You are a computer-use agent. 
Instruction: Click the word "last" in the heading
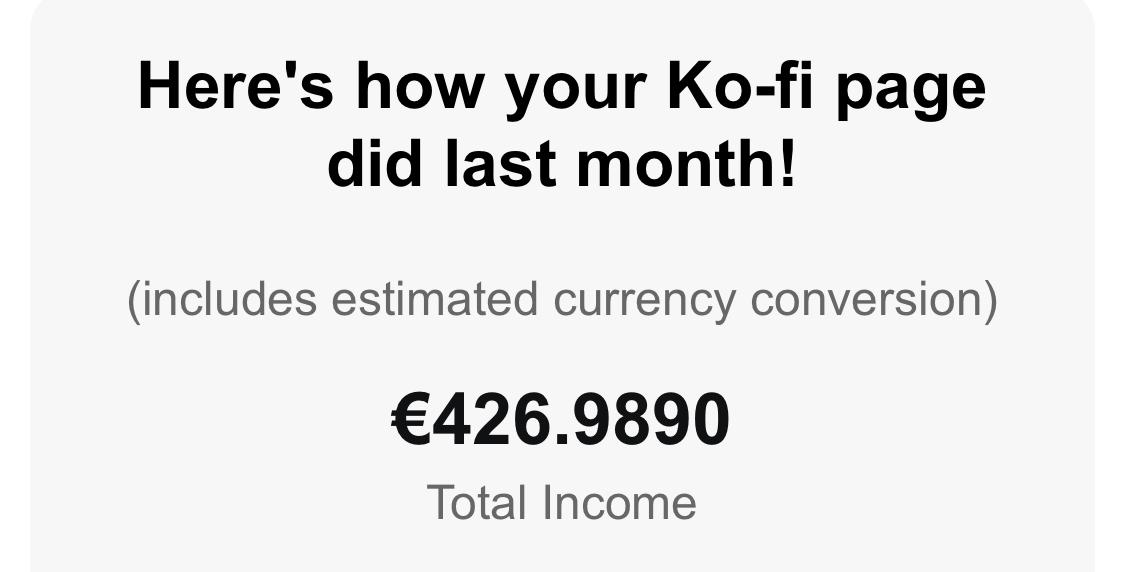(501, 162)
